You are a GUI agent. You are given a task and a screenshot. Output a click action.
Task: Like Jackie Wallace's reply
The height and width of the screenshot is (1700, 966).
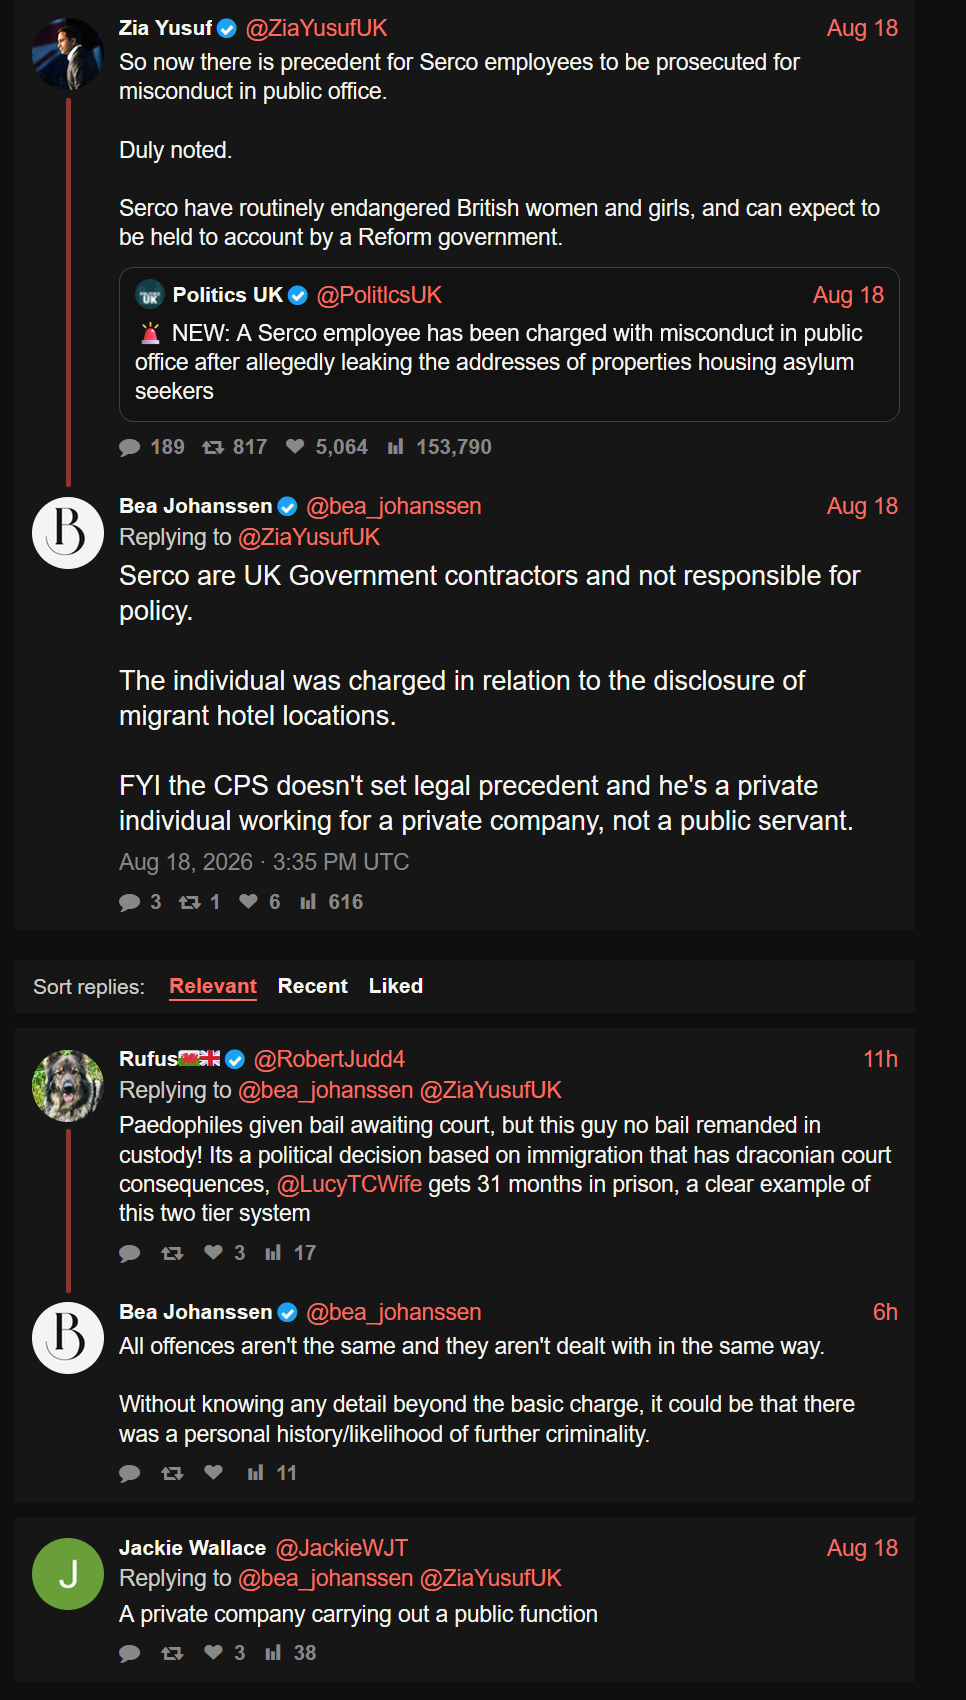click(x=213, y=1652)
